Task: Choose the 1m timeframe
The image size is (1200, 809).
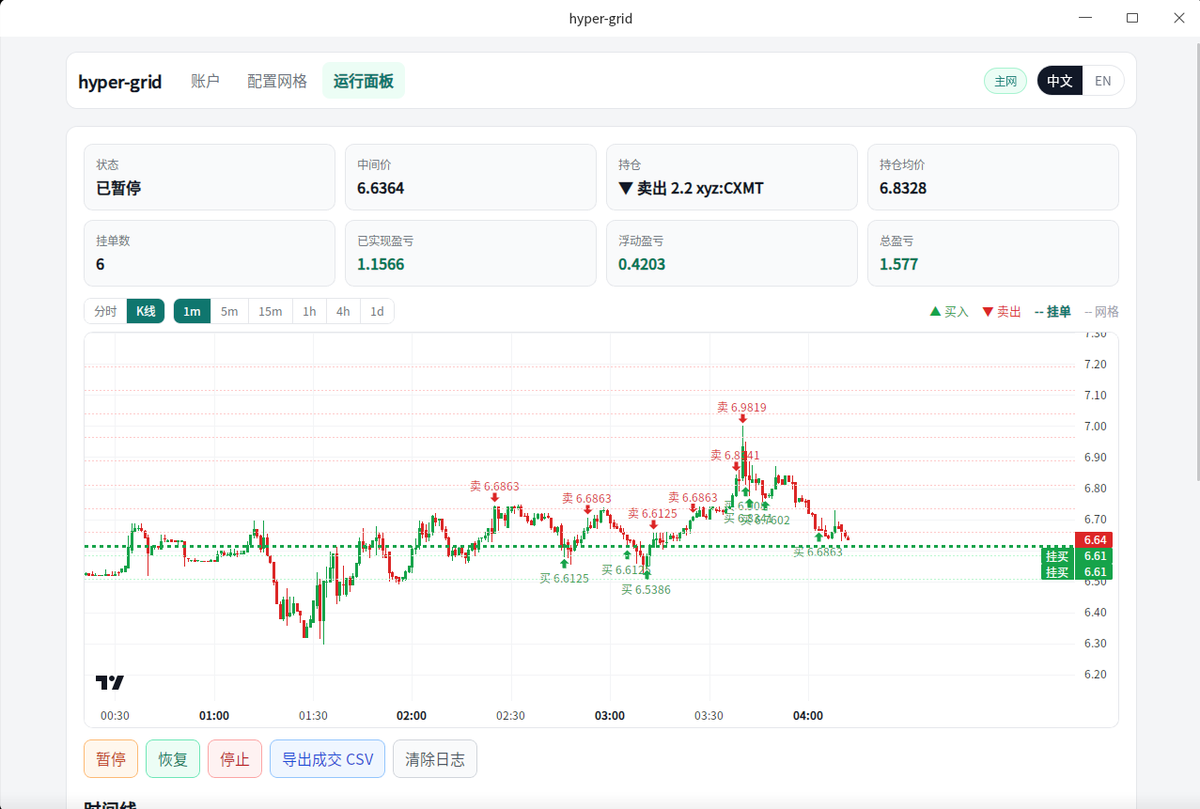Action: 192,311
